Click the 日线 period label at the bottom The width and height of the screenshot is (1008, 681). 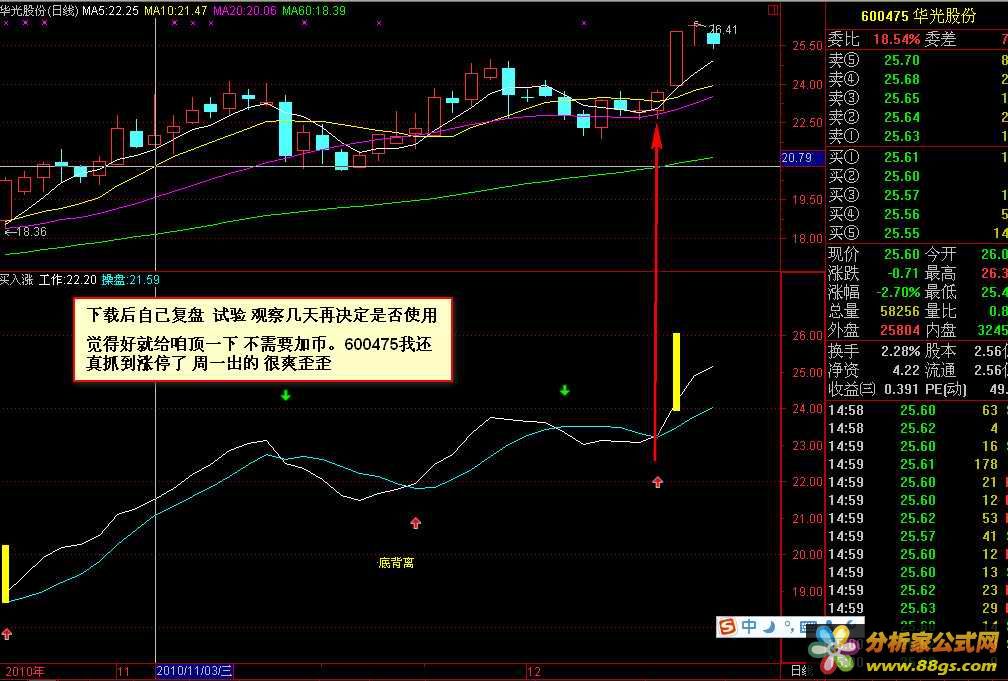pos(802,671)
